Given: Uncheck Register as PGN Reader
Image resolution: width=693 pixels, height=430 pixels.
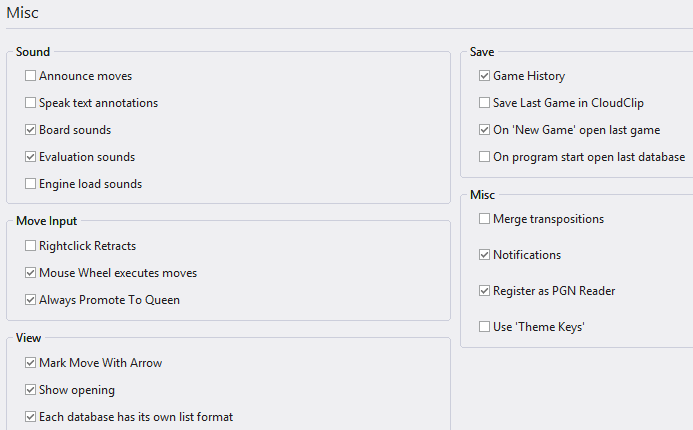Looking at the screenshot, I should click(485, 291).
